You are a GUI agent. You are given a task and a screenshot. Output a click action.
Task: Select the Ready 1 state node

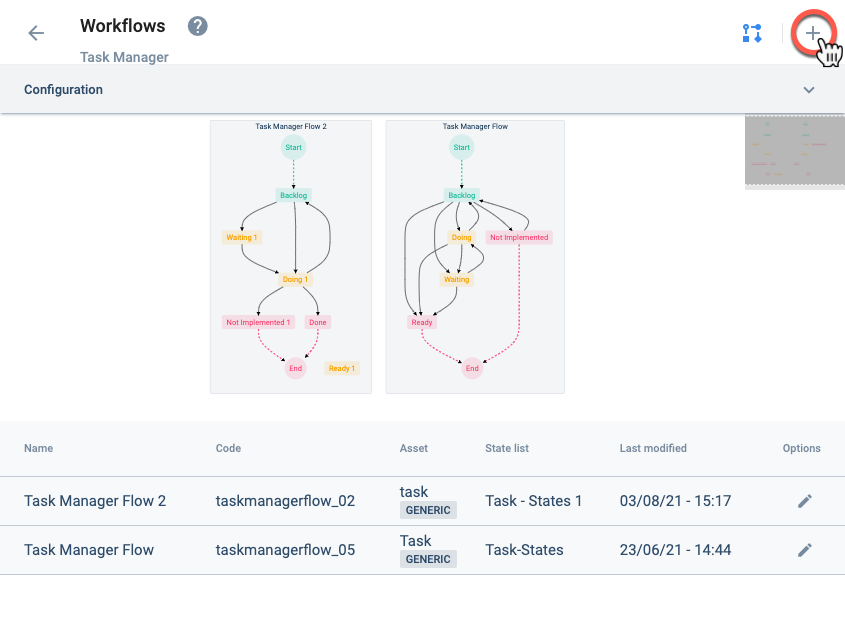(x=342, y=369)
